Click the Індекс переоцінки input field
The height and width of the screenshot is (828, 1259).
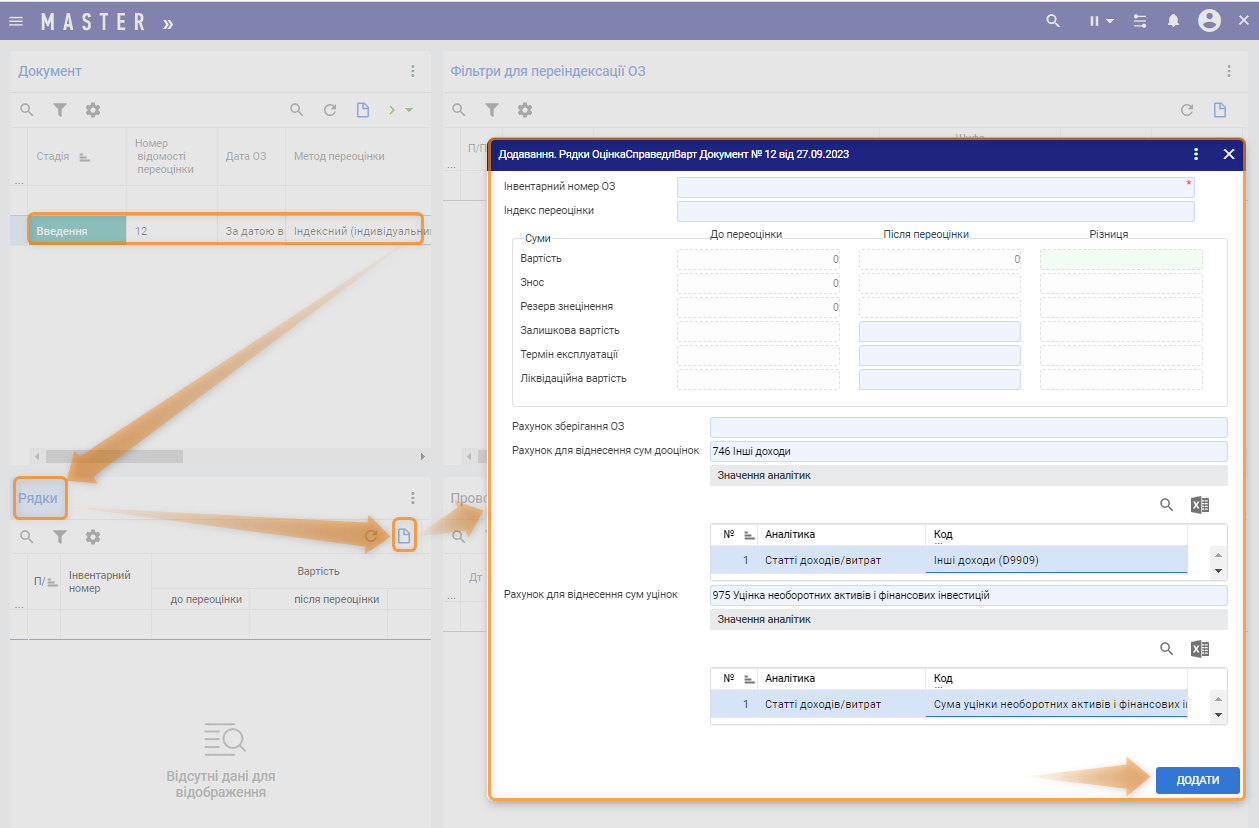pos(935,211)
